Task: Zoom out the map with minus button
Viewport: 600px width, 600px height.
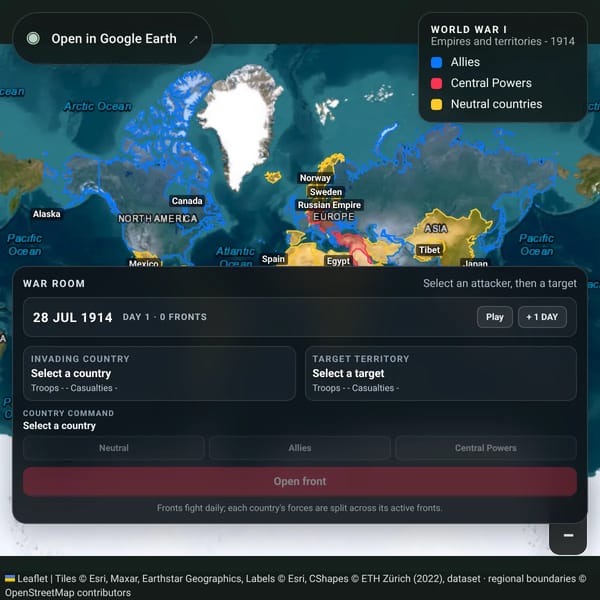Action: (x=568, y=535)
